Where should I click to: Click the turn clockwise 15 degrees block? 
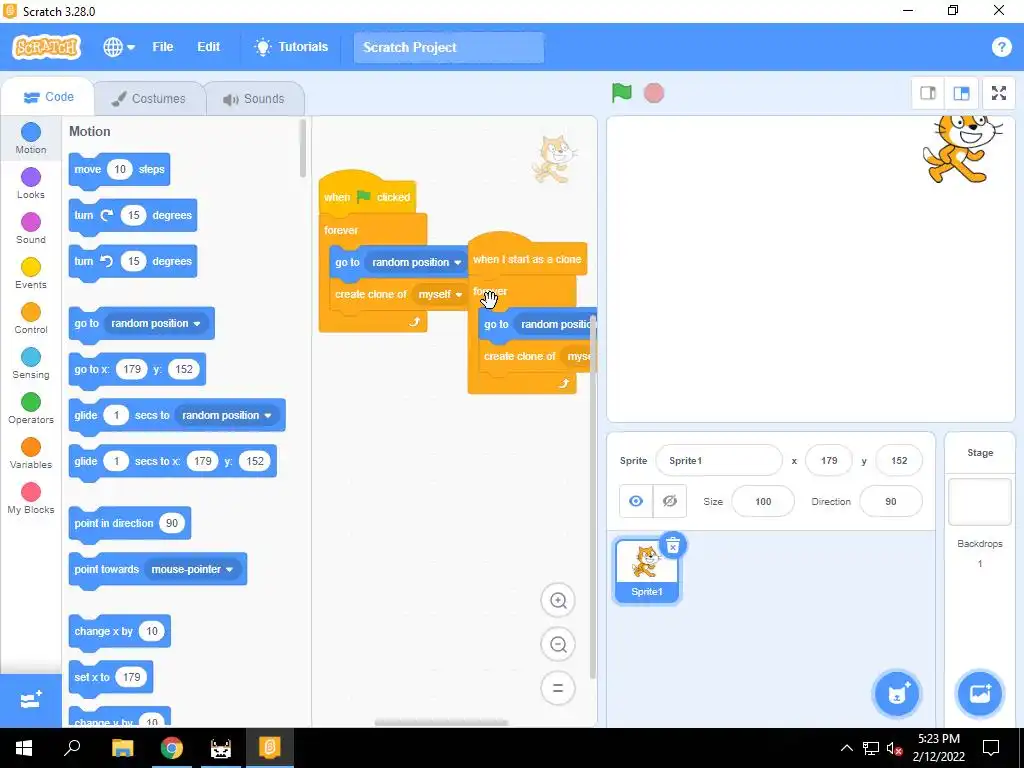click(133, 216)
